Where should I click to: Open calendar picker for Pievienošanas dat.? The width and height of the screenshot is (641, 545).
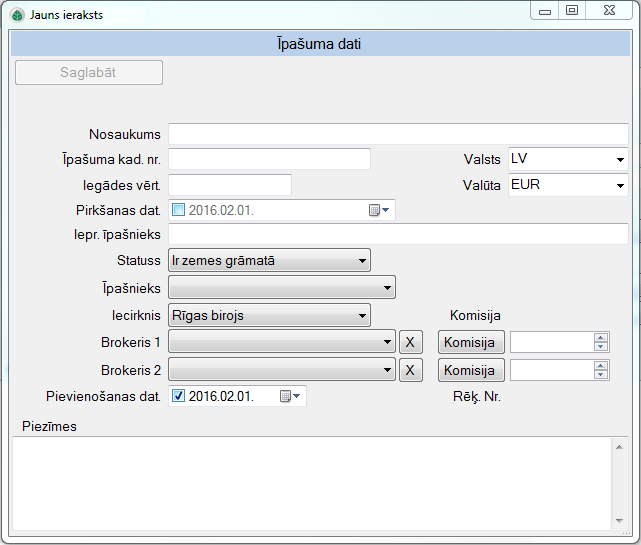[291, 396]
